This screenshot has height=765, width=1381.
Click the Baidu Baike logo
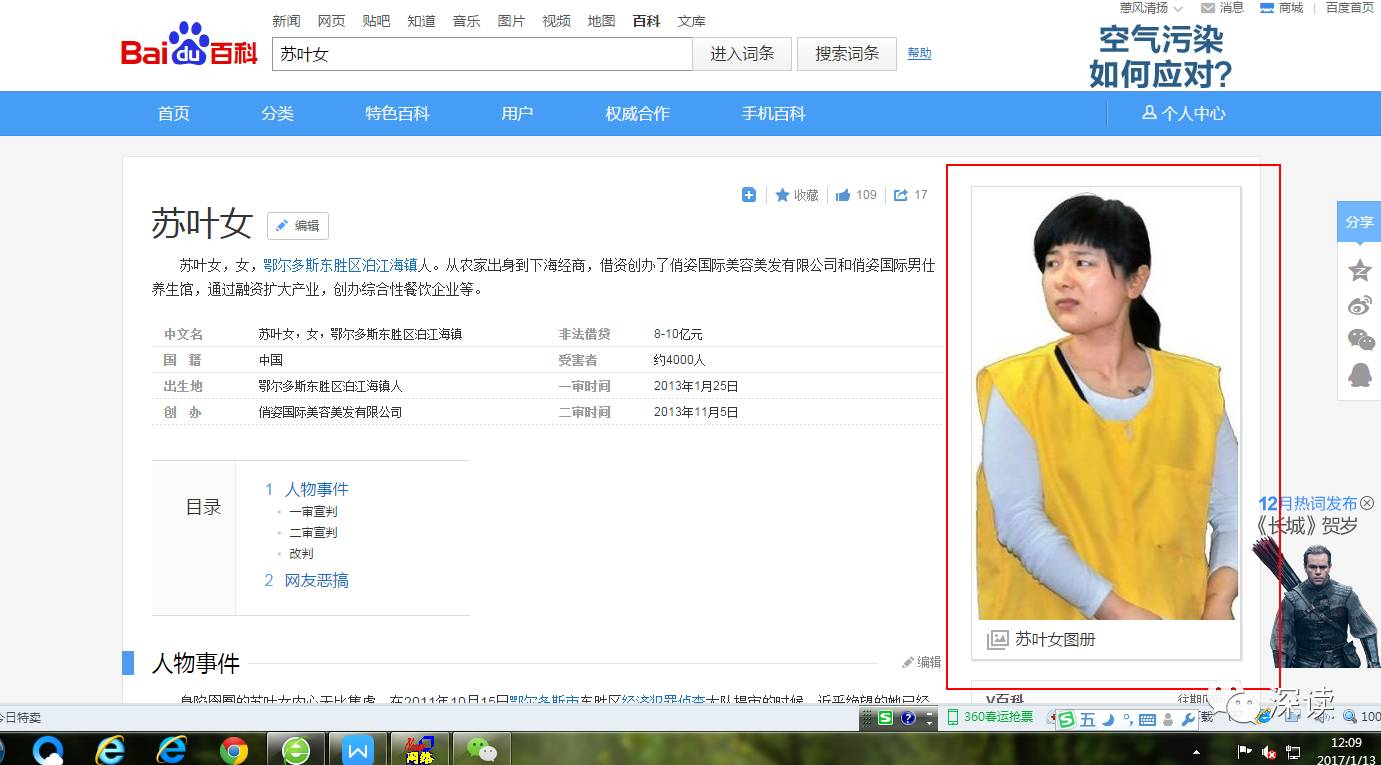point(189,46)
